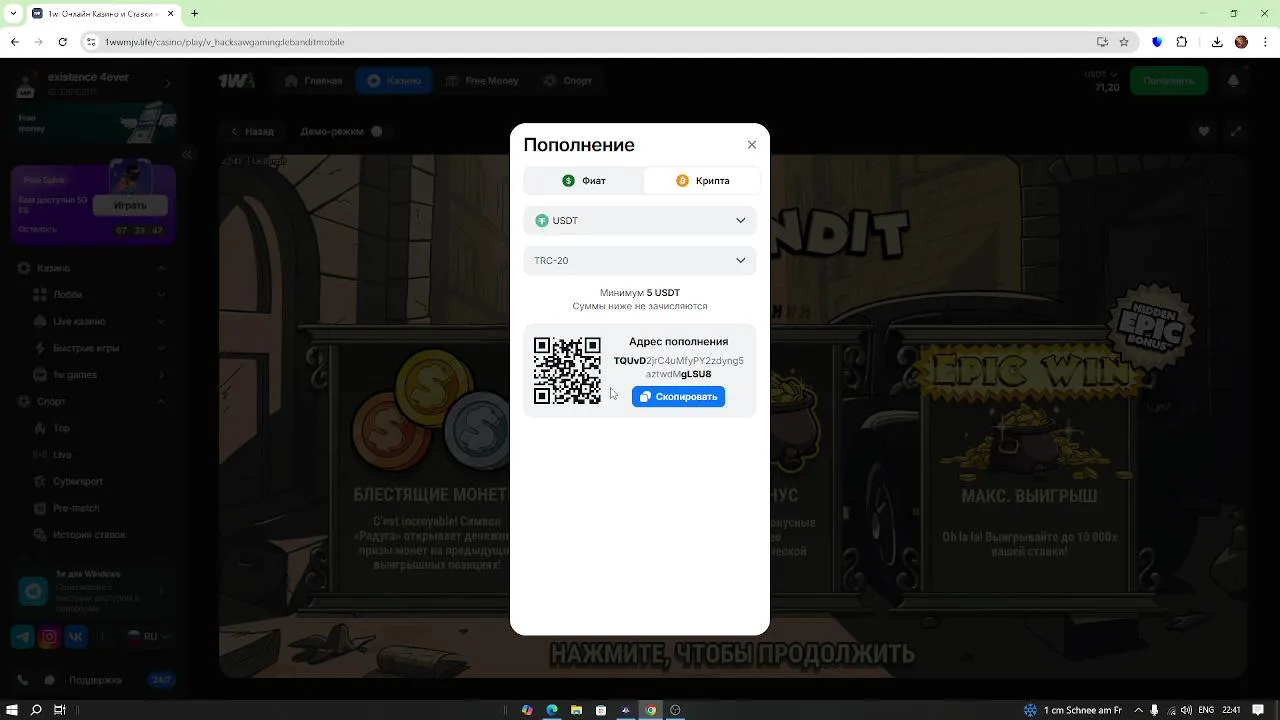Bookmark this page with the star

1124,42
